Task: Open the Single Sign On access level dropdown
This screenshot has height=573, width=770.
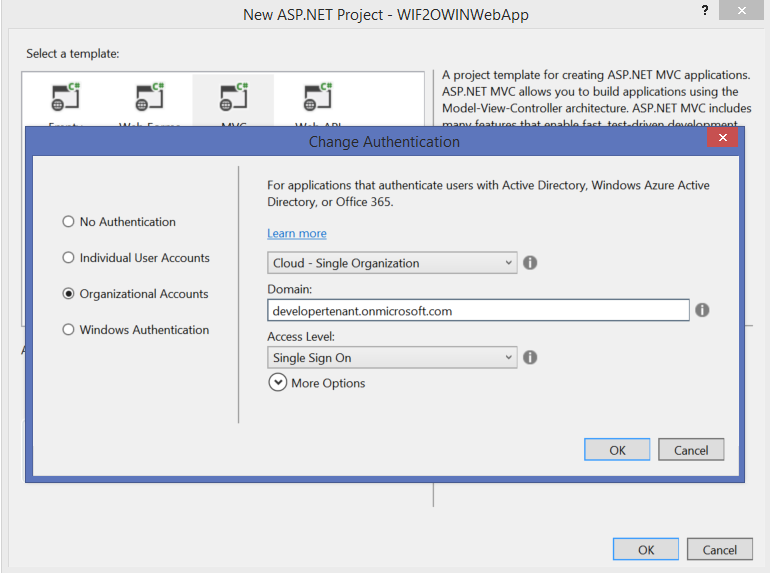Action: coord(392,357)
